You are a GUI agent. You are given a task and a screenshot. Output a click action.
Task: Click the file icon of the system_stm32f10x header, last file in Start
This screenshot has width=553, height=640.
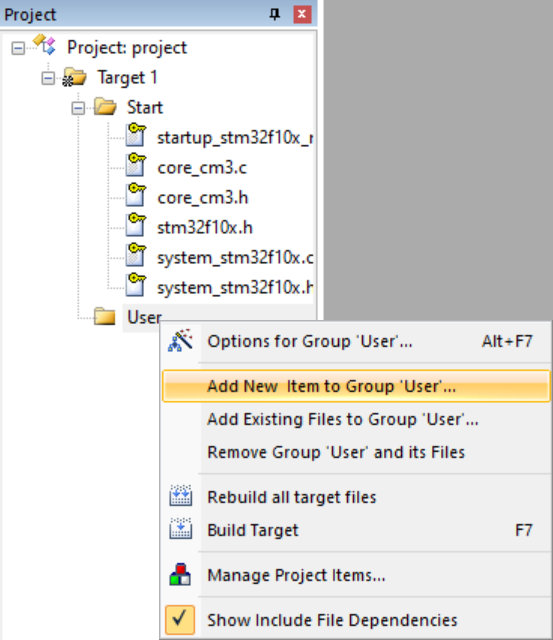136,285
